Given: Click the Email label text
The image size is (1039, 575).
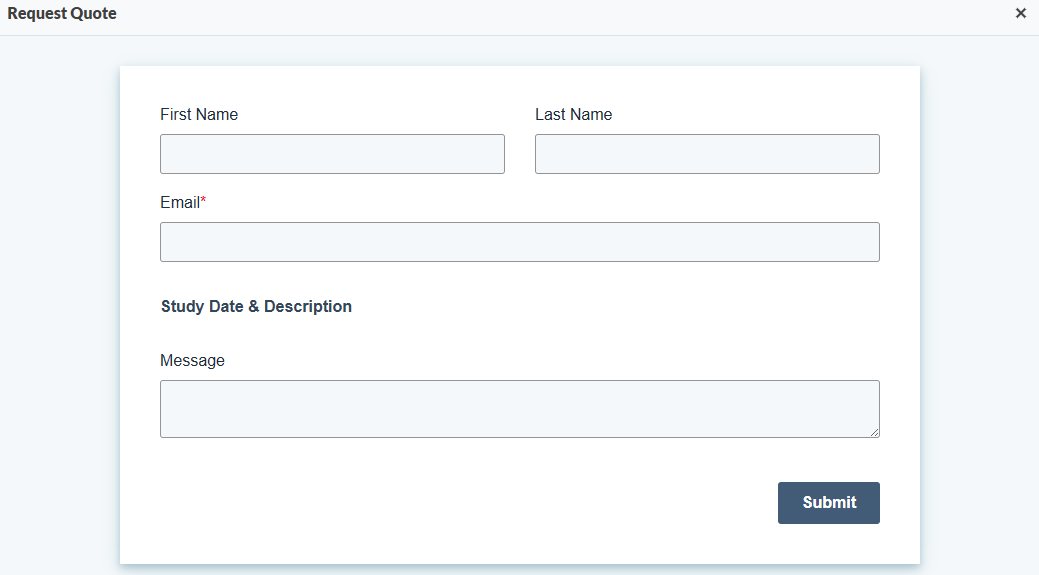Looking at the screenshot, I should point(180,203).
